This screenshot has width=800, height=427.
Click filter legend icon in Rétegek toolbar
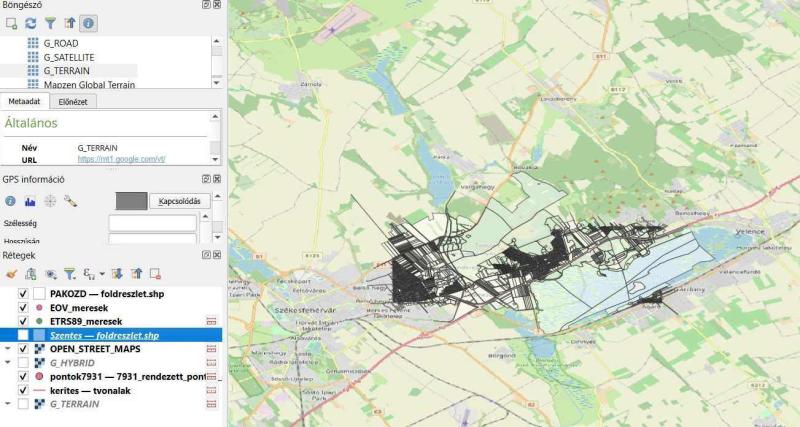pos(70,272)
